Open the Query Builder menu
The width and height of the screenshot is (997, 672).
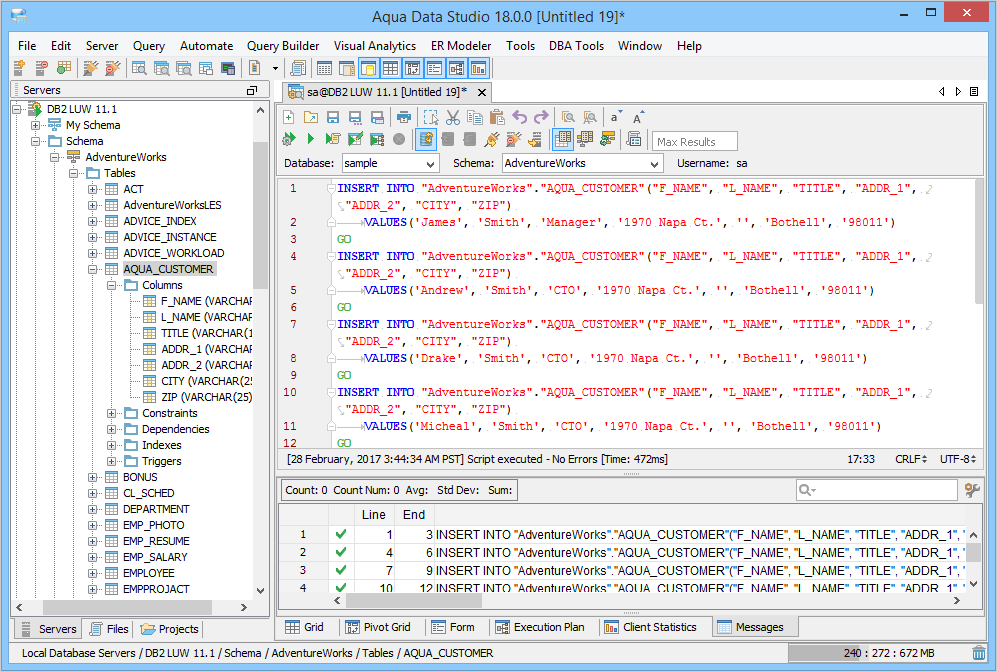pos(283,46)
